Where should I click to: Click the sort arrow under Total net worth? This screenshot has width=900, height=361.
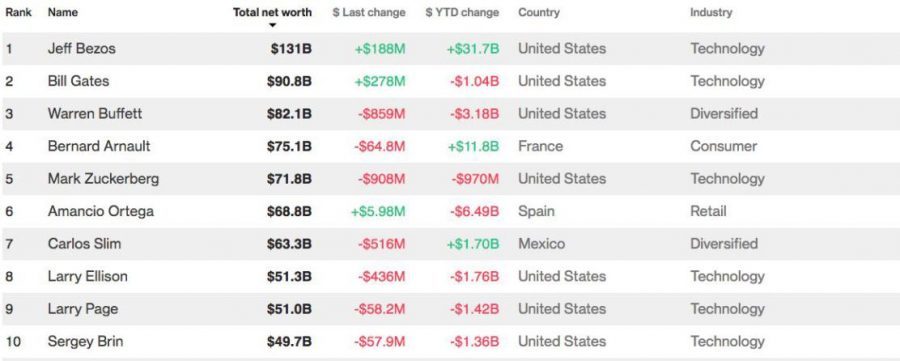(273, 25)
